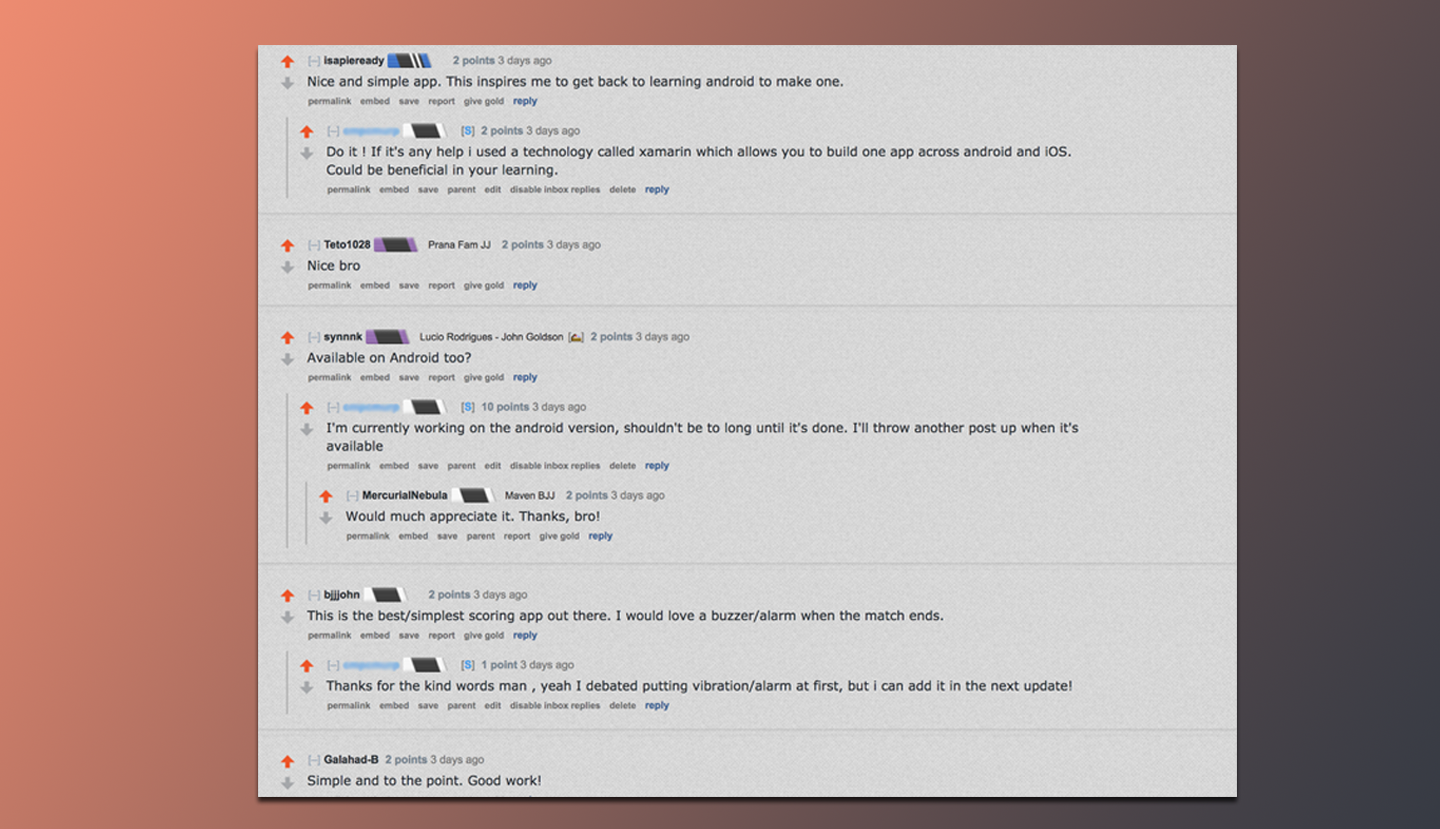
Task: Click parent under MercurialNebula's comment
Action: click(480, 536)
